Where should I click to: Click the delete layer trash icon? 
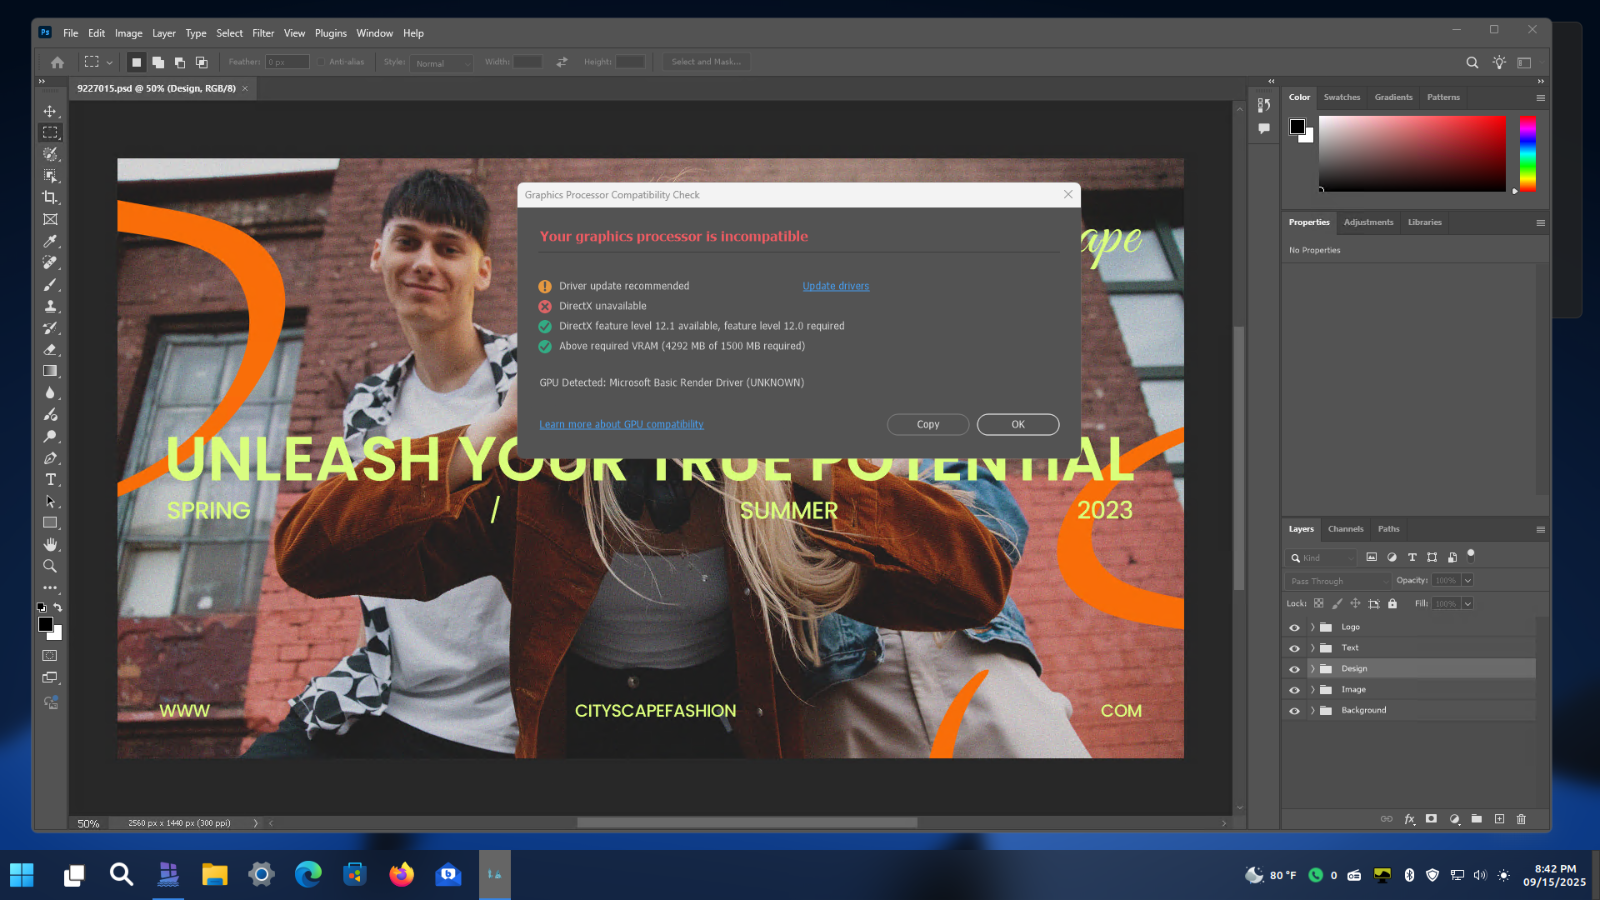[1521, 819]
